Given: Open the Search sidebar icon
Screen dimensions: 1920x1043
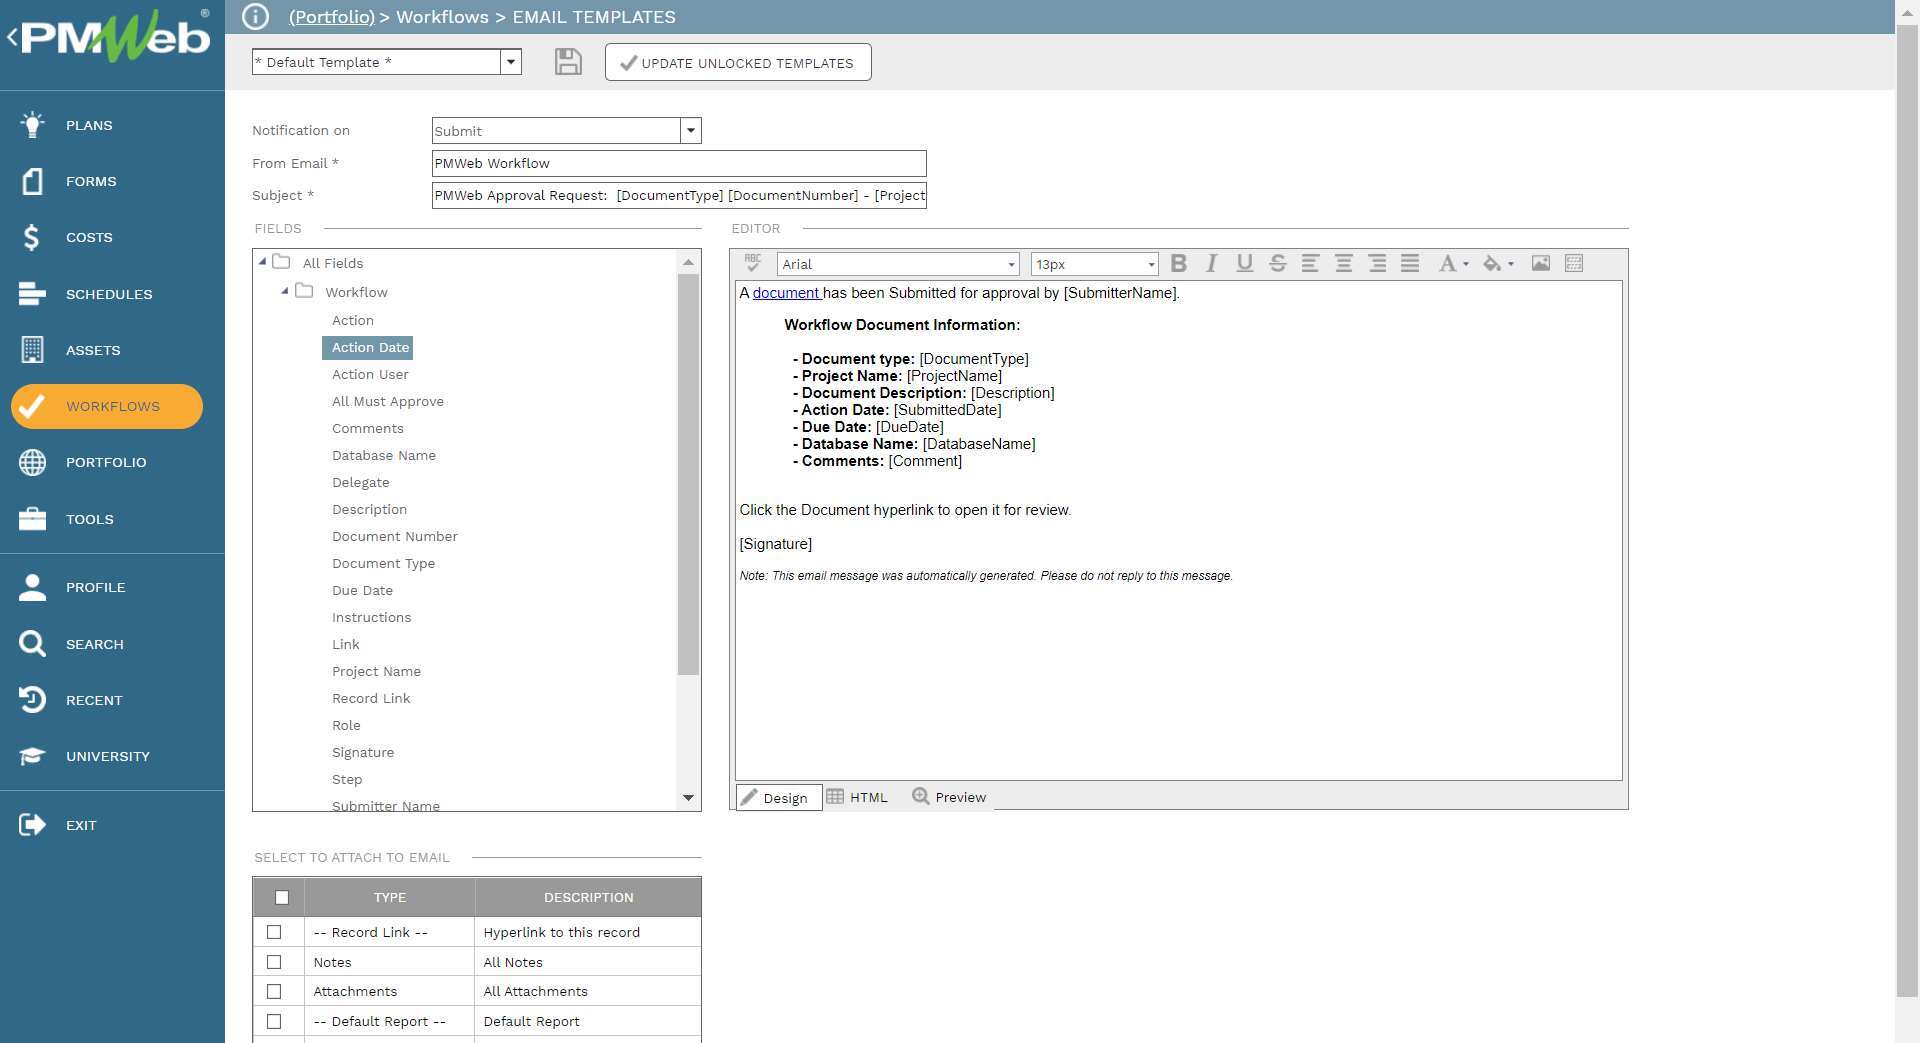Looking at the screenshot, I should tap(31, 643).
